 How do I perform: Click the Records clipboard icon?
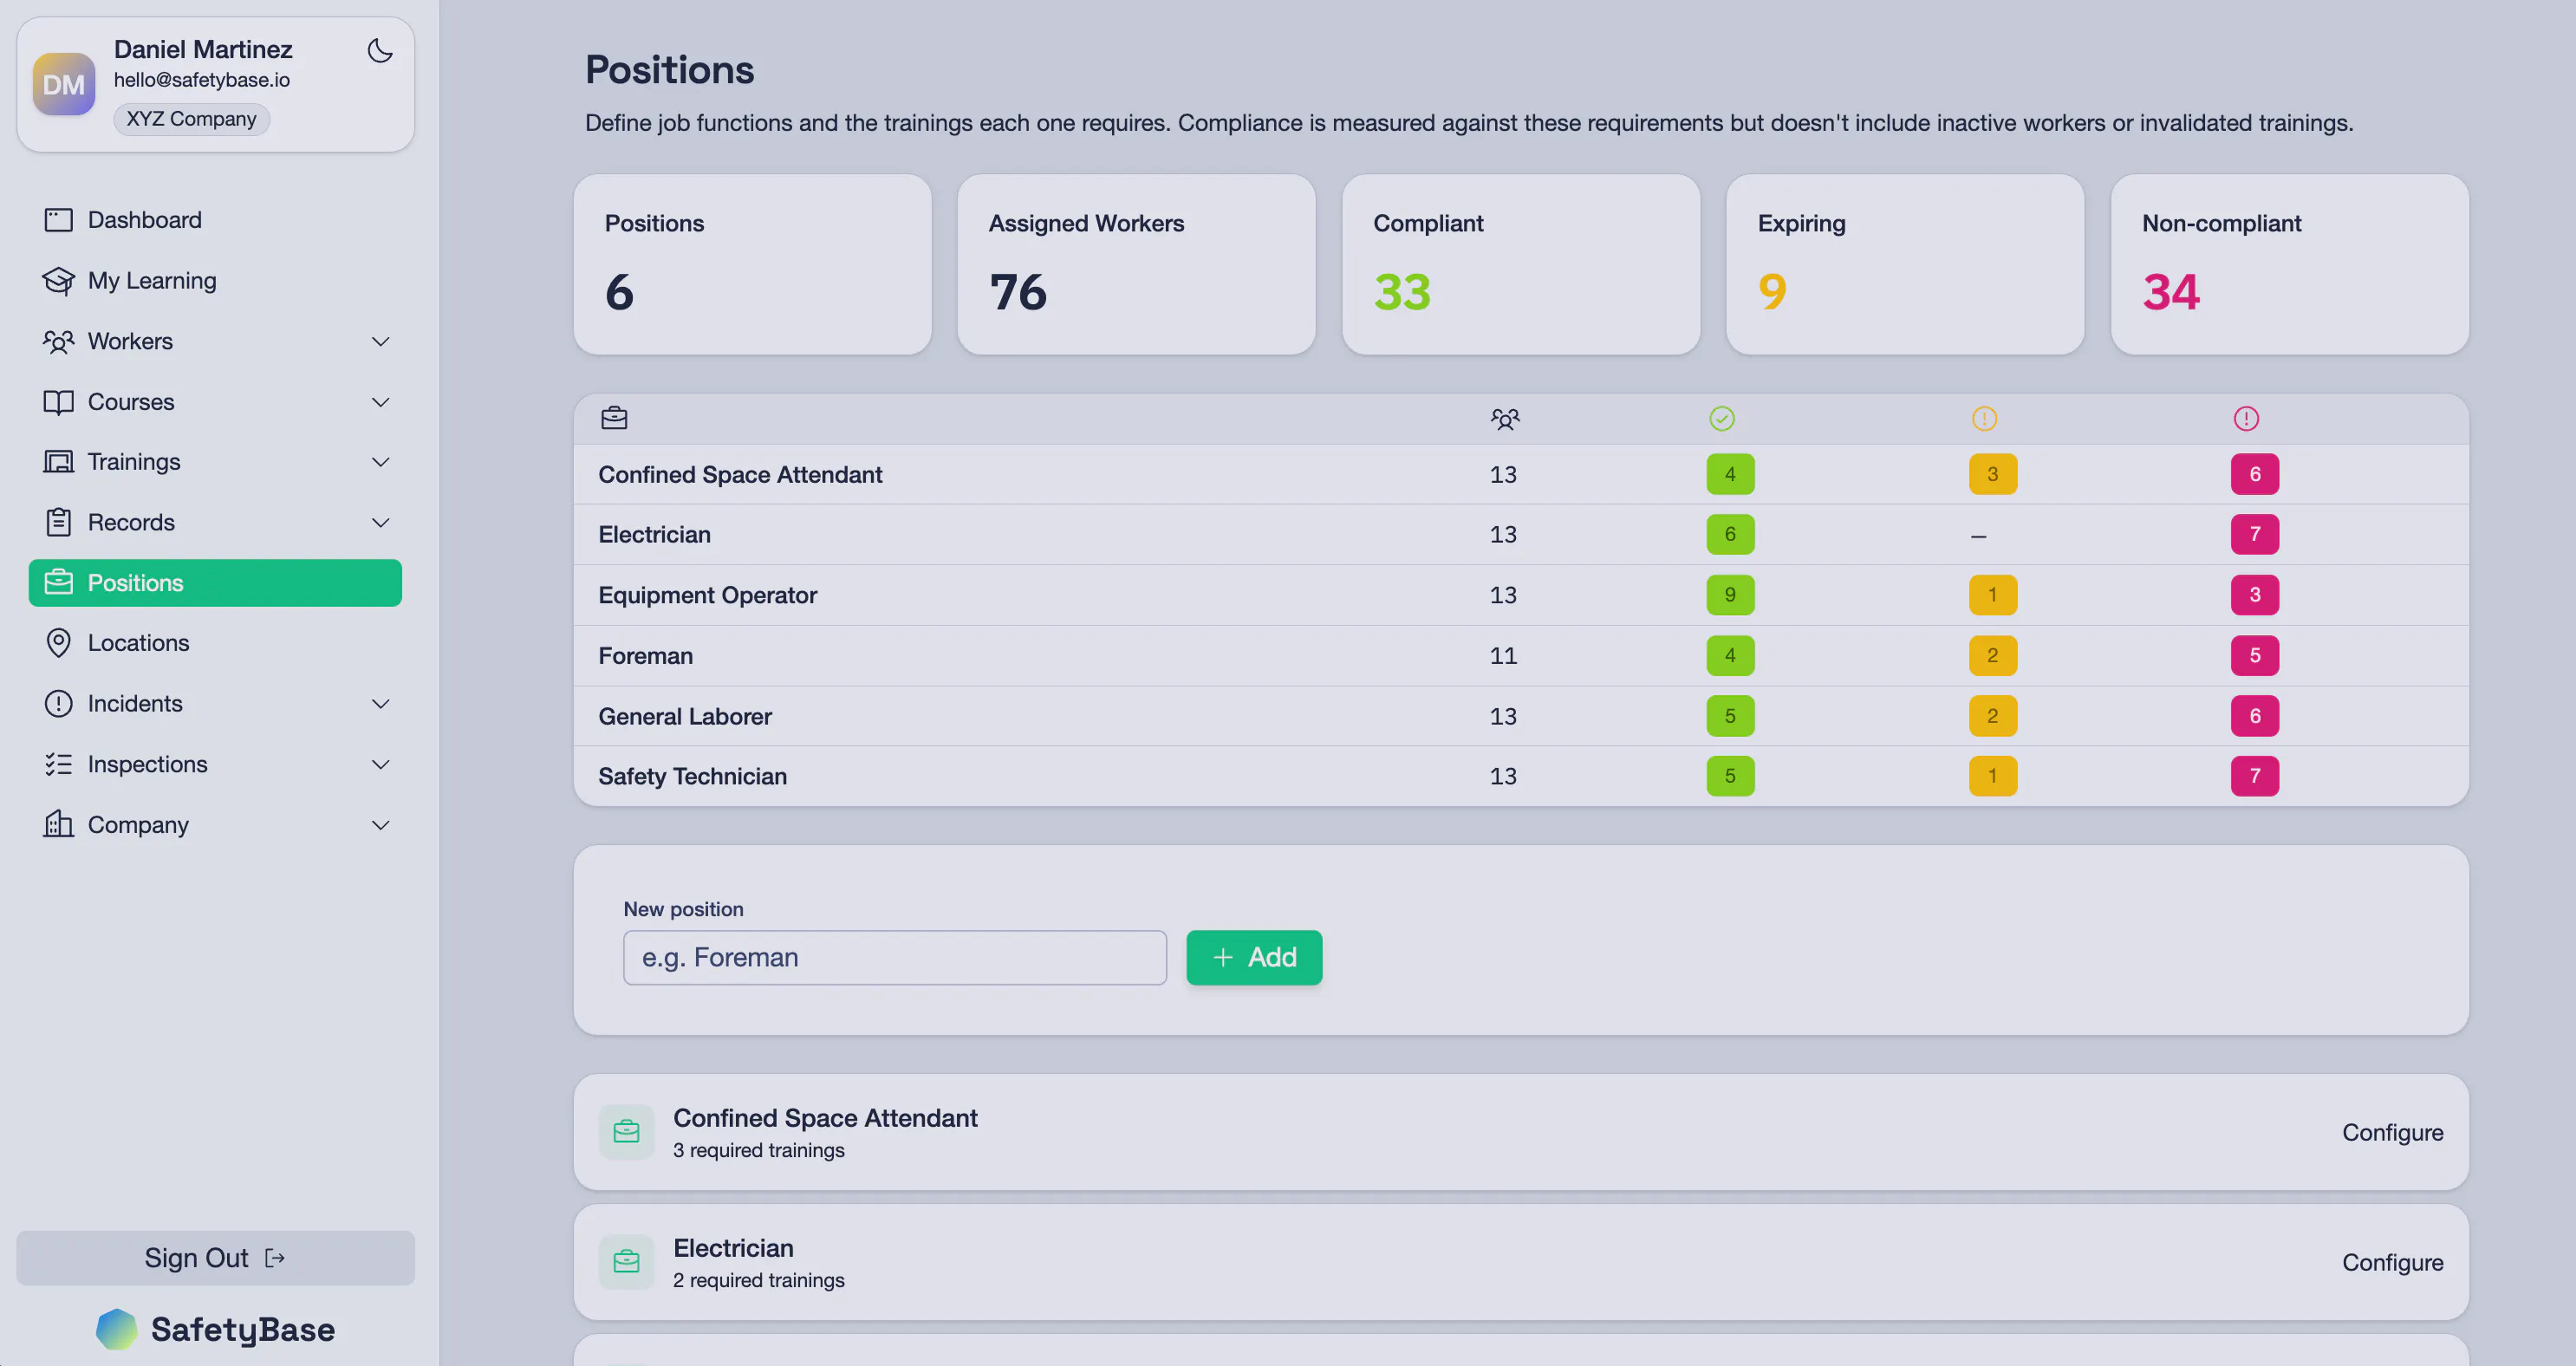(x=58, y=522)
